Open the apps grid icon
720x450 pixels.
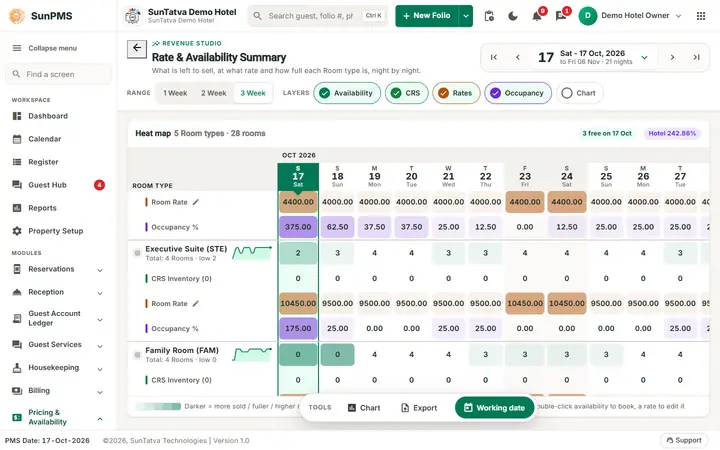[701, 16]
